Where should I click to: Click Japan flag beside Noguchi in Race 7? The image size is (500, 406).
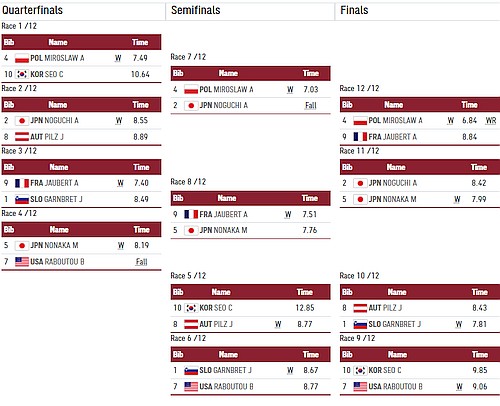pos(191,106)
